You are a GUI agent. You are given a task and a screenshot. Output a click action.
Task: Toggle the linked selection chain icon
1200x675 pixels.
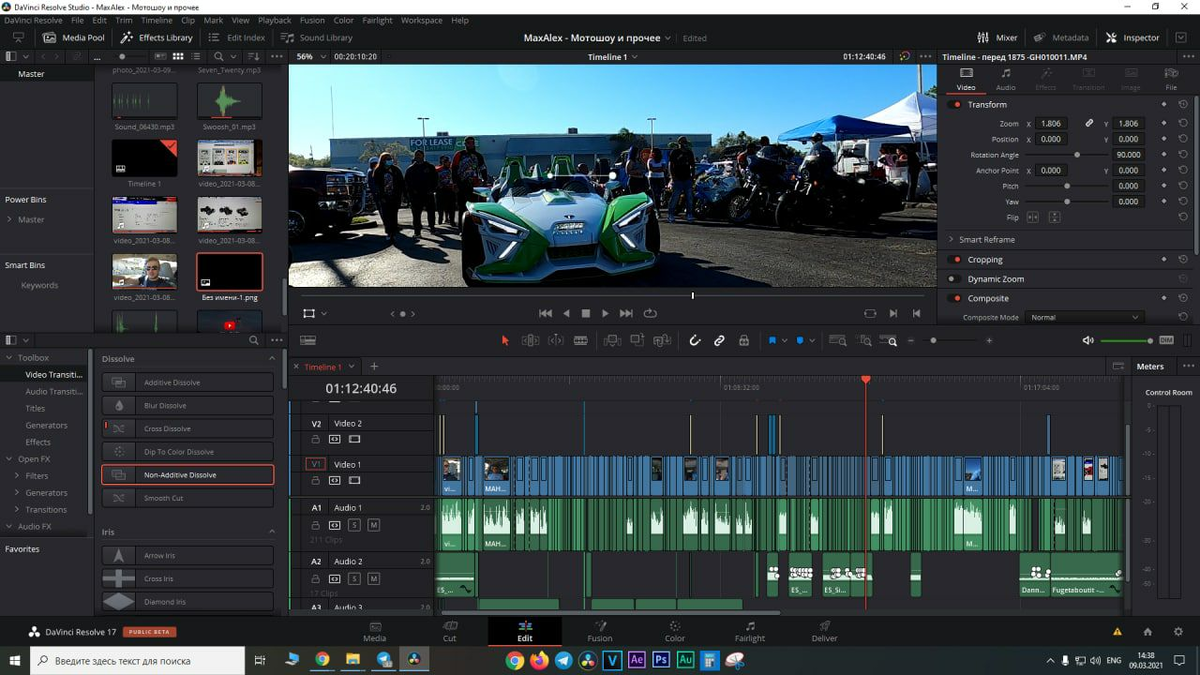coord(719,341)
